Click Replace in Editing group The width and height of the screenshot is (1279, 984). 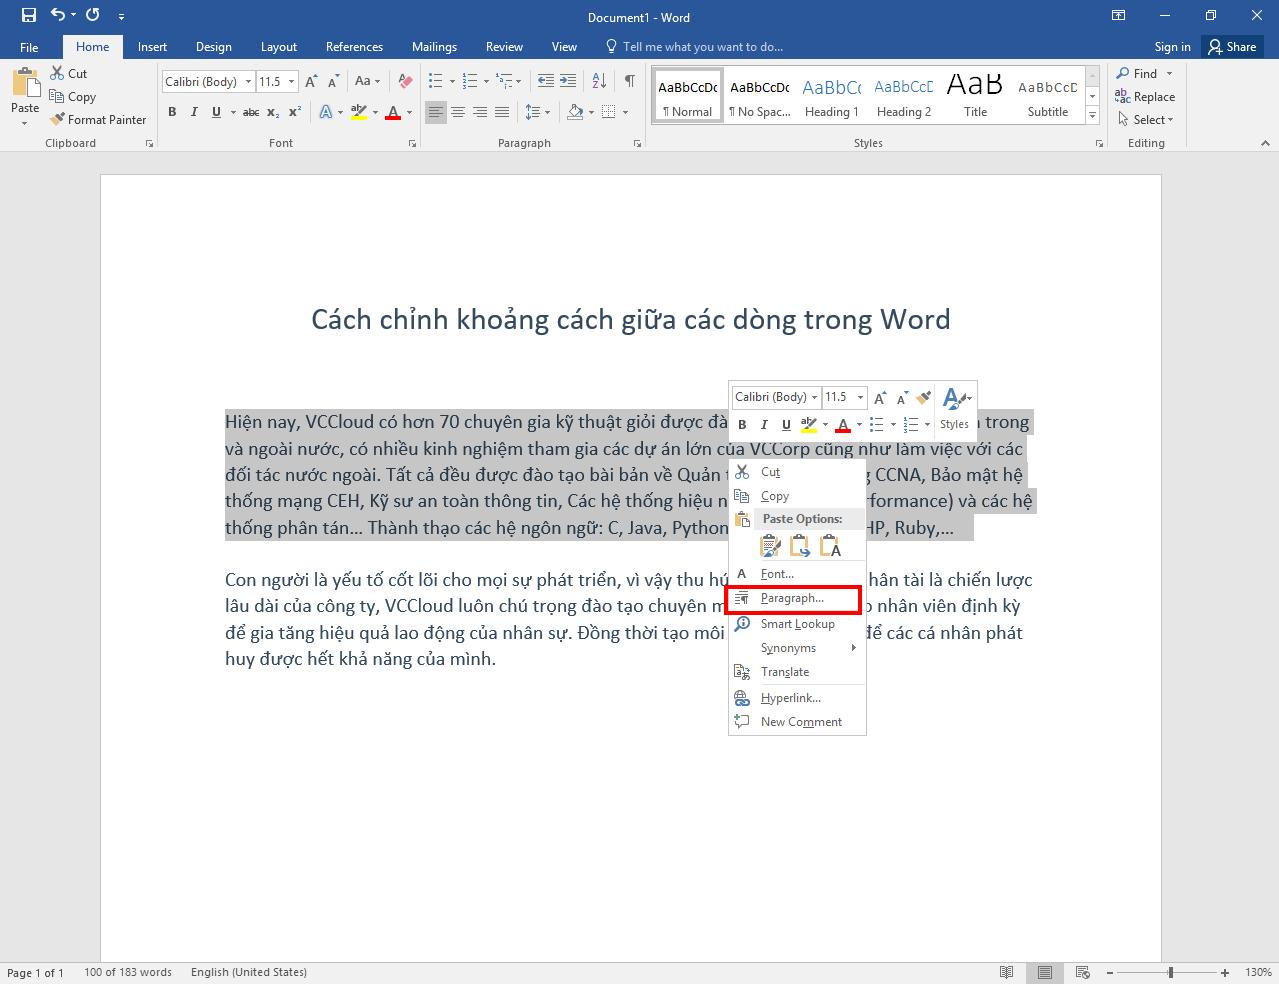tap(1145, 97)
